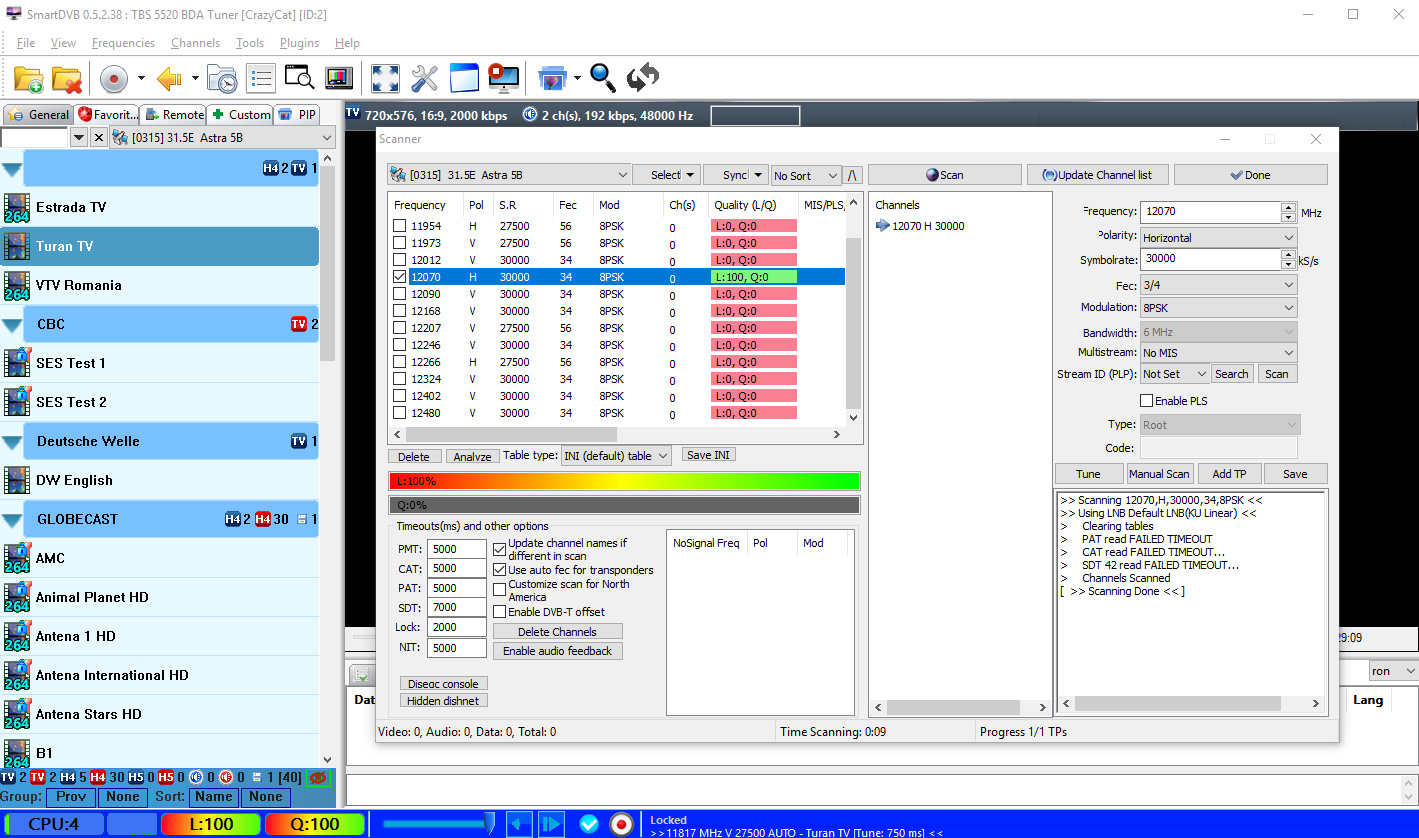Click the record button in bottom status bar
The image size is (1419, 838).
tap(621, 824)
